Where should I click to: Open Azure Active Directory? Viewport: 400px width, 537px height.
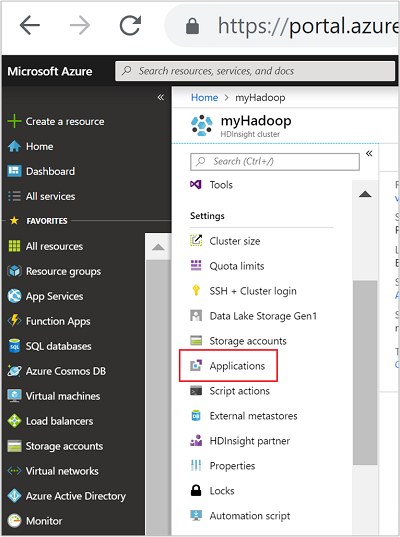76,496
